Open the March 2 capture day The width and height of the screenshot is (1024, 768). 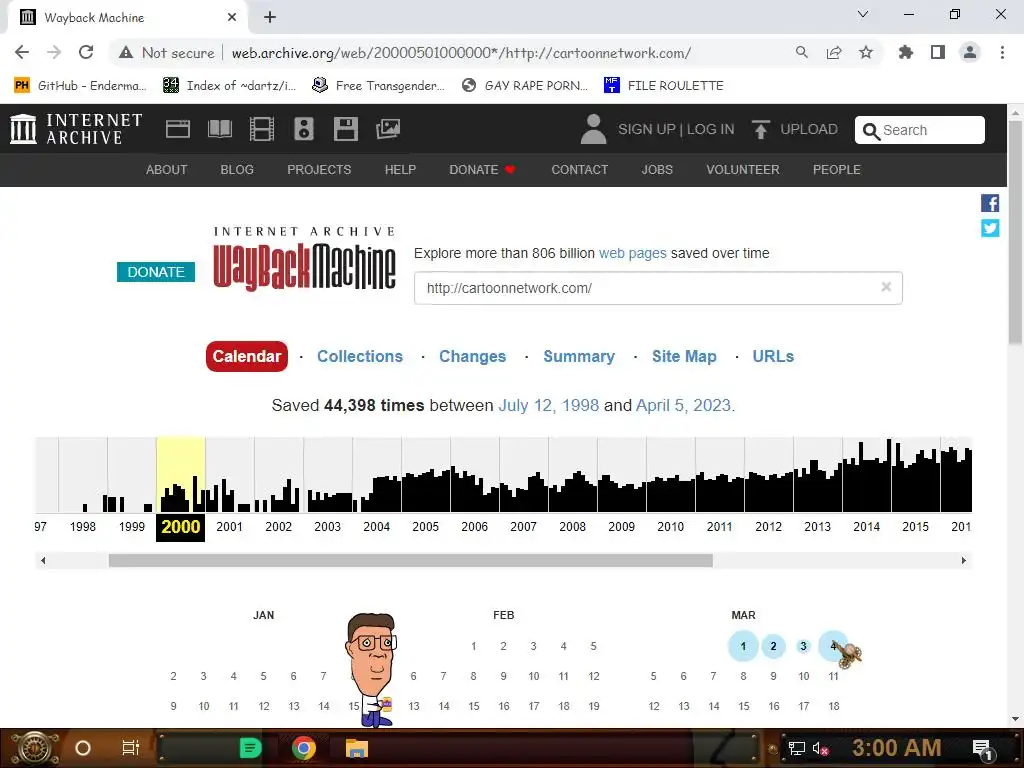[x=773, y=646]
